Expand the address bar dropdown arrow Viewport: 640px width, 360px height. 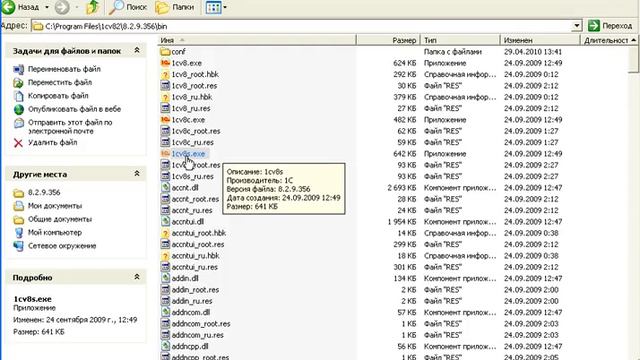[576, 26]
